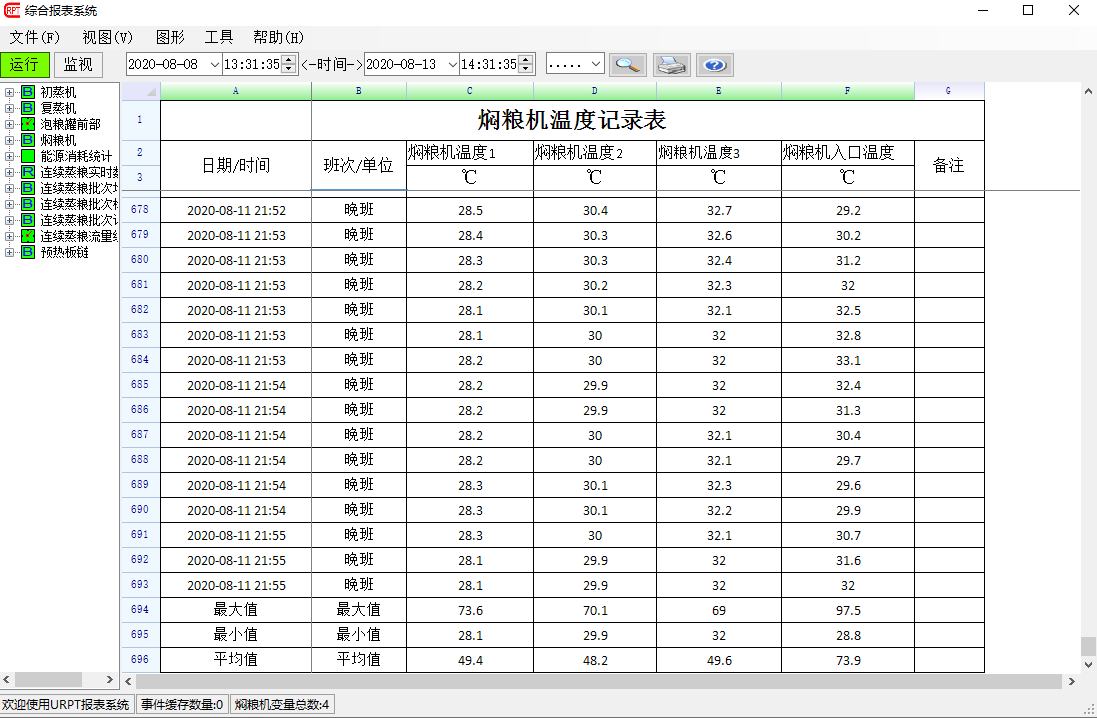Expand the 焖粮机 tree node
Viewport: 1097px width, 718px height.
coord(9,140)
